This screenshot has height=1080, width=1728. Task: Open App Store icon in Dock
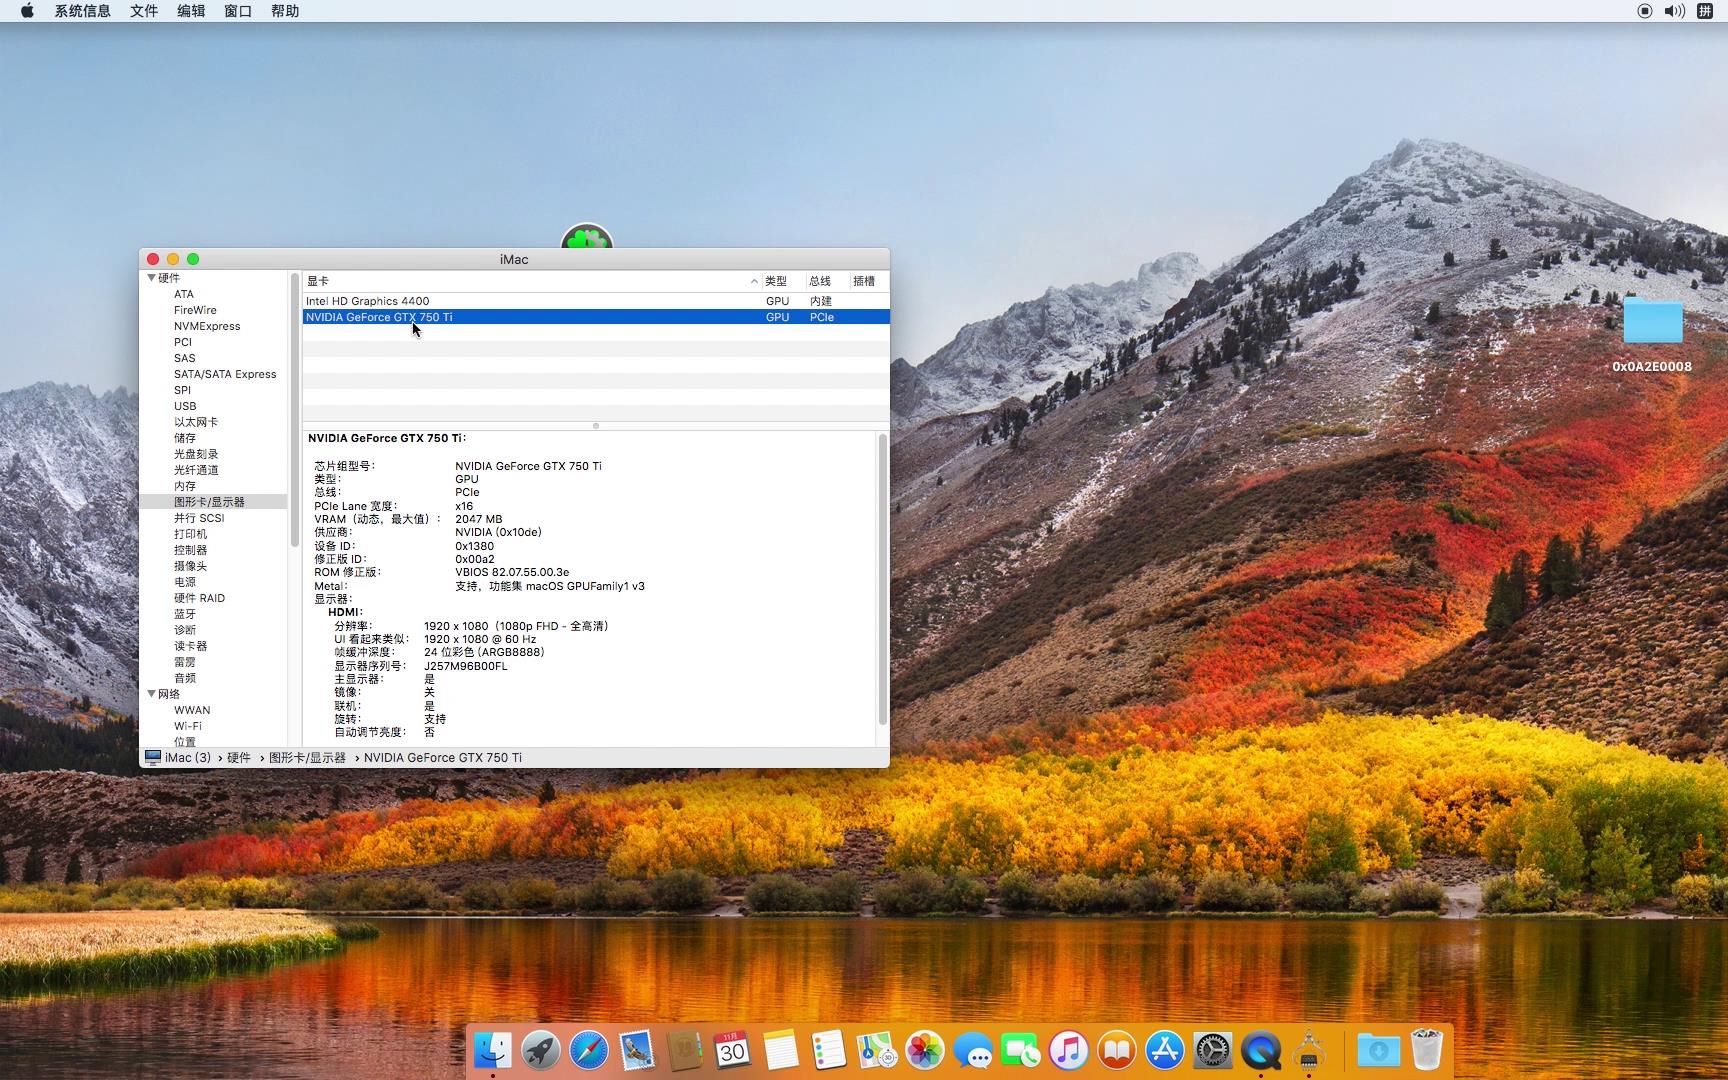click(x=1164, y=1050)
